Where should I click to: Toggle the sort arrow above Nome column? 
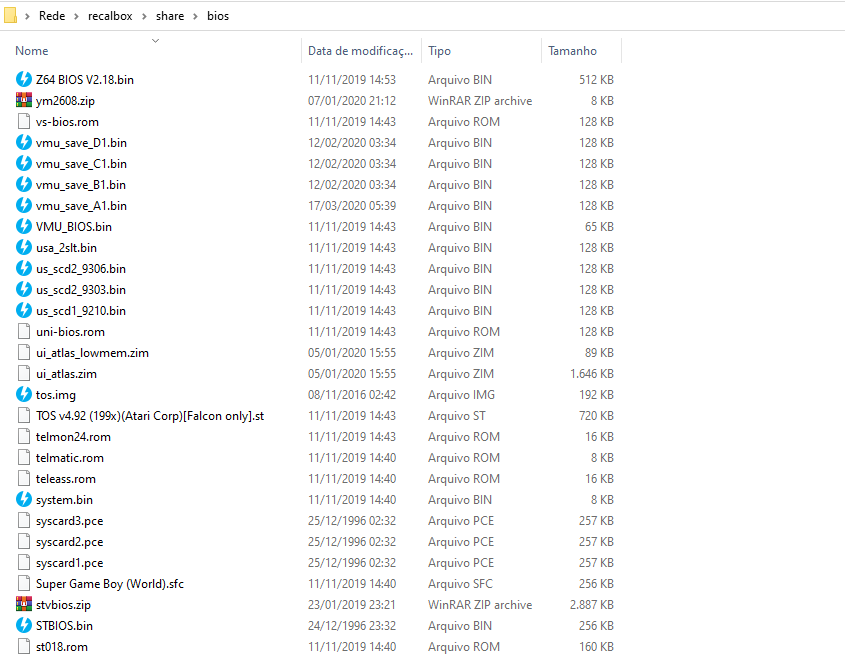click(155, 40)
